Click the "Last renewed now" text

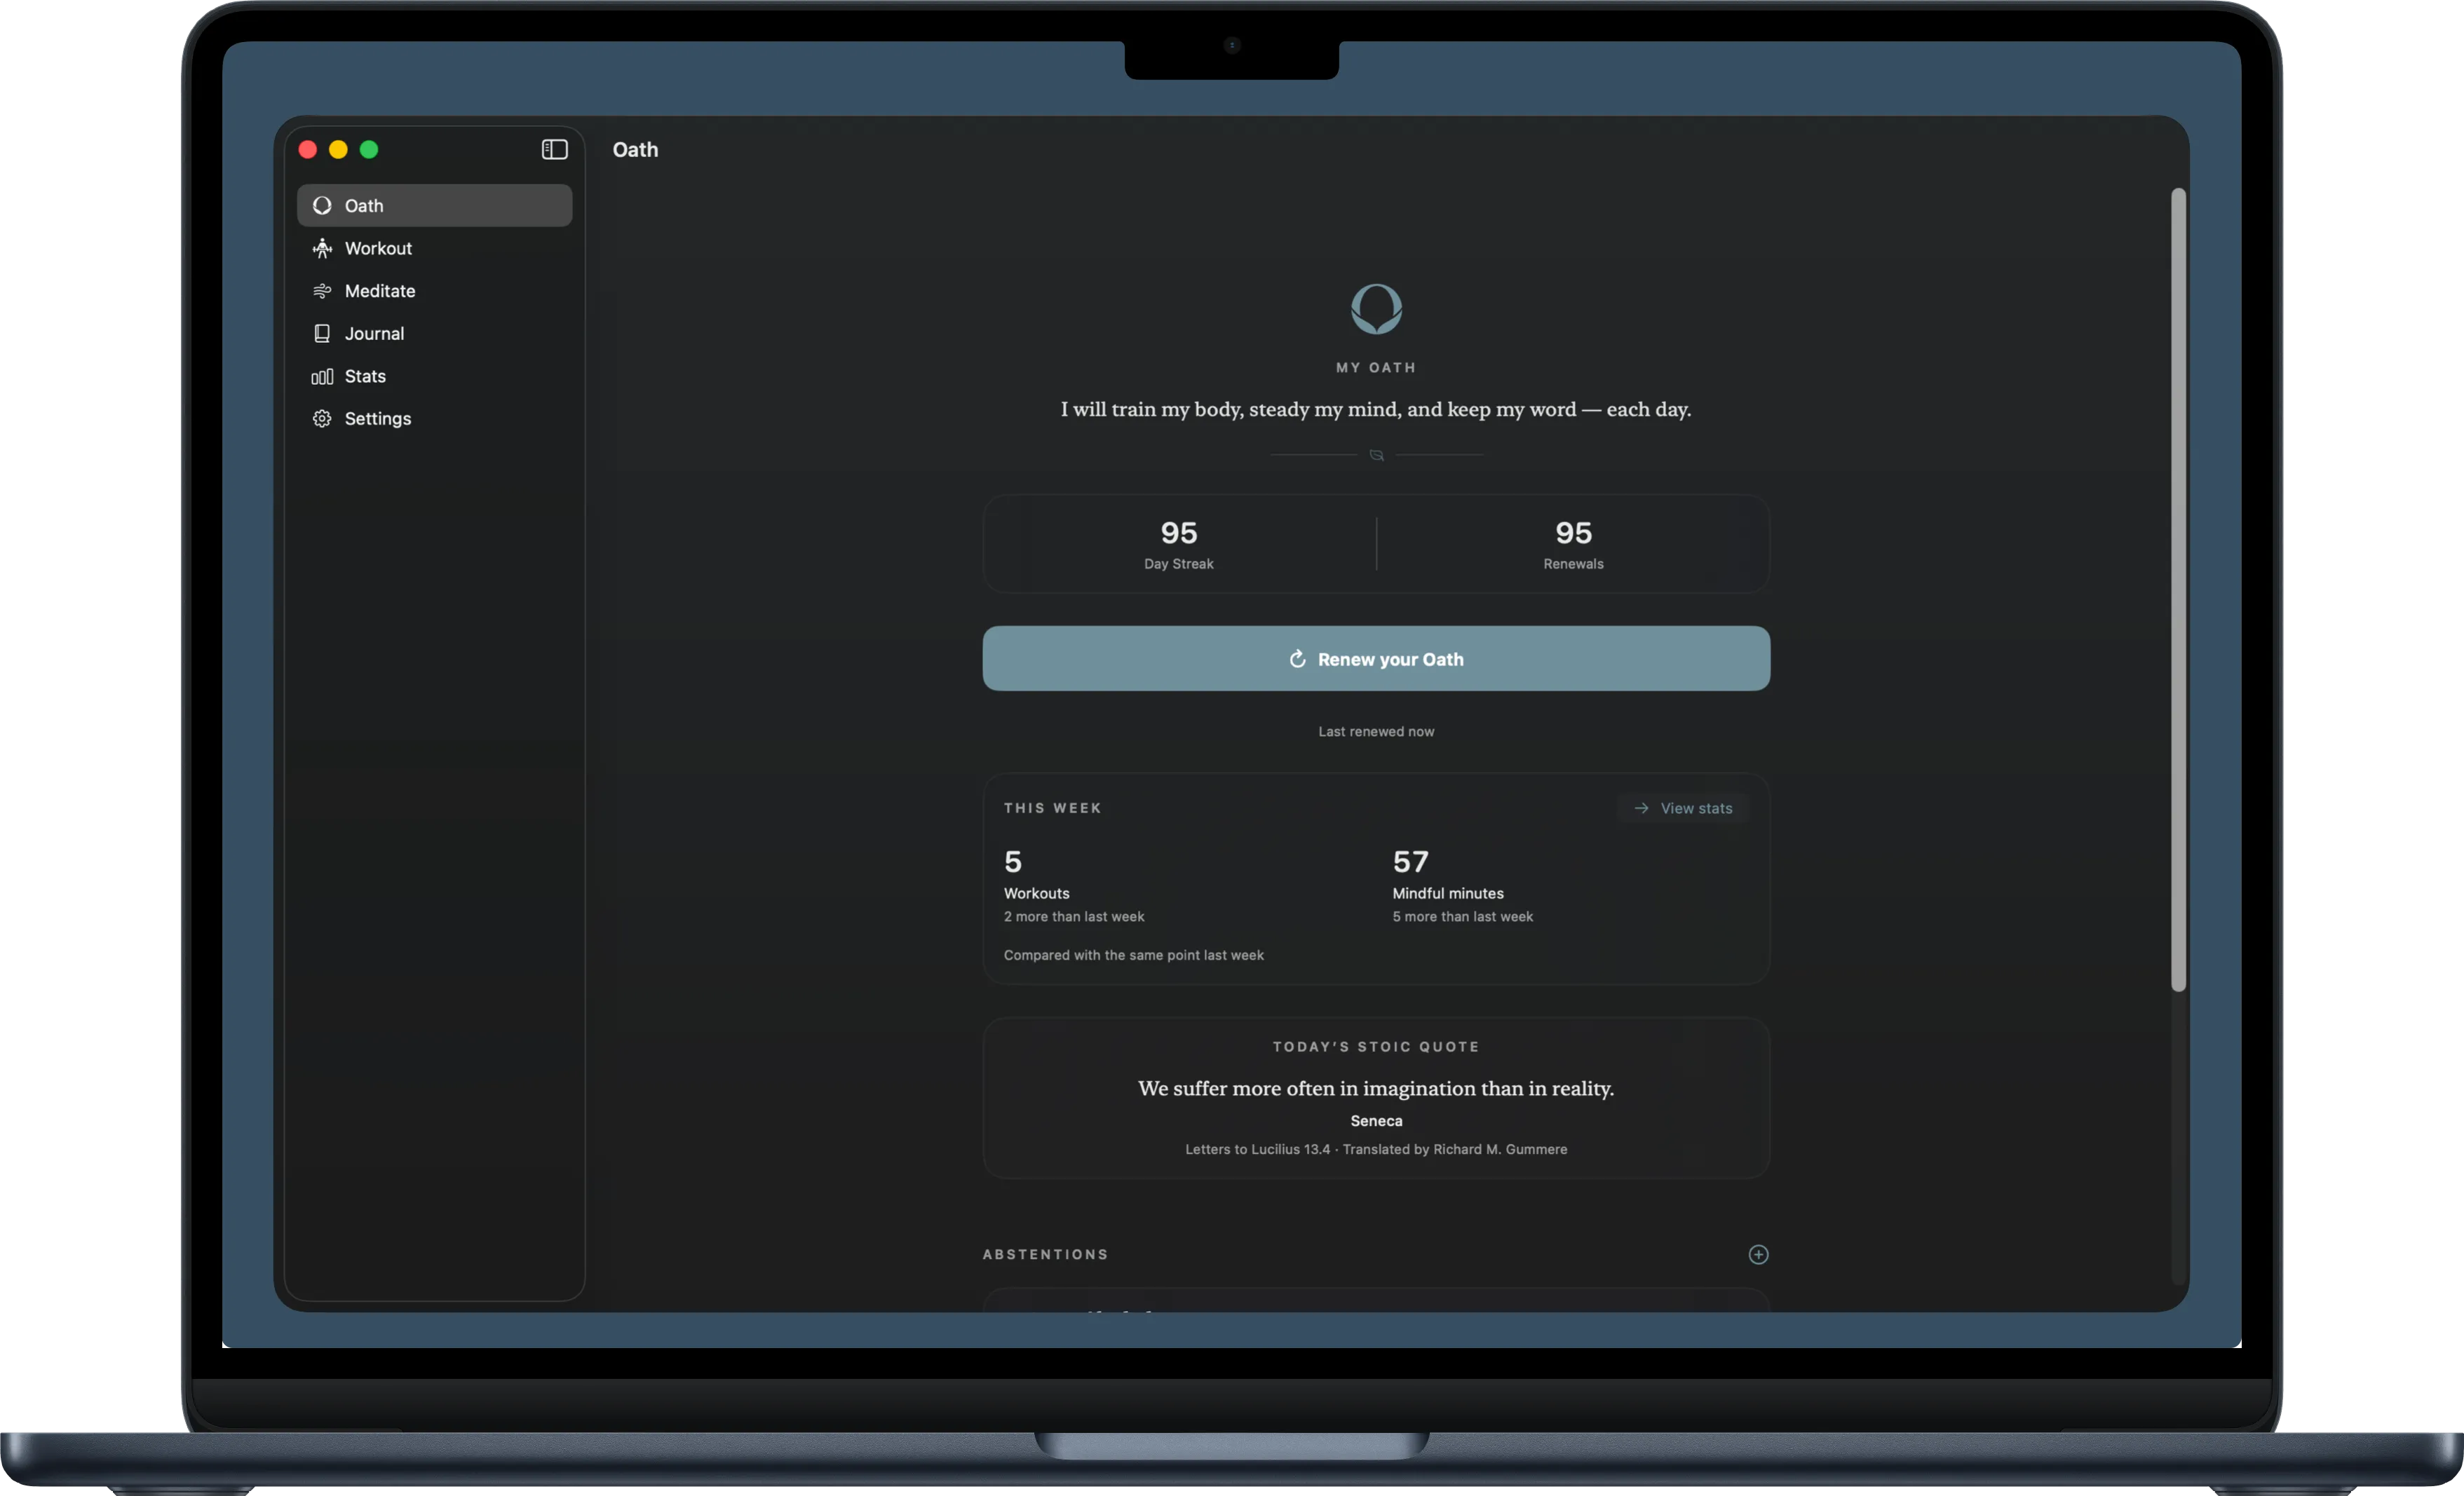[1376, 731]
